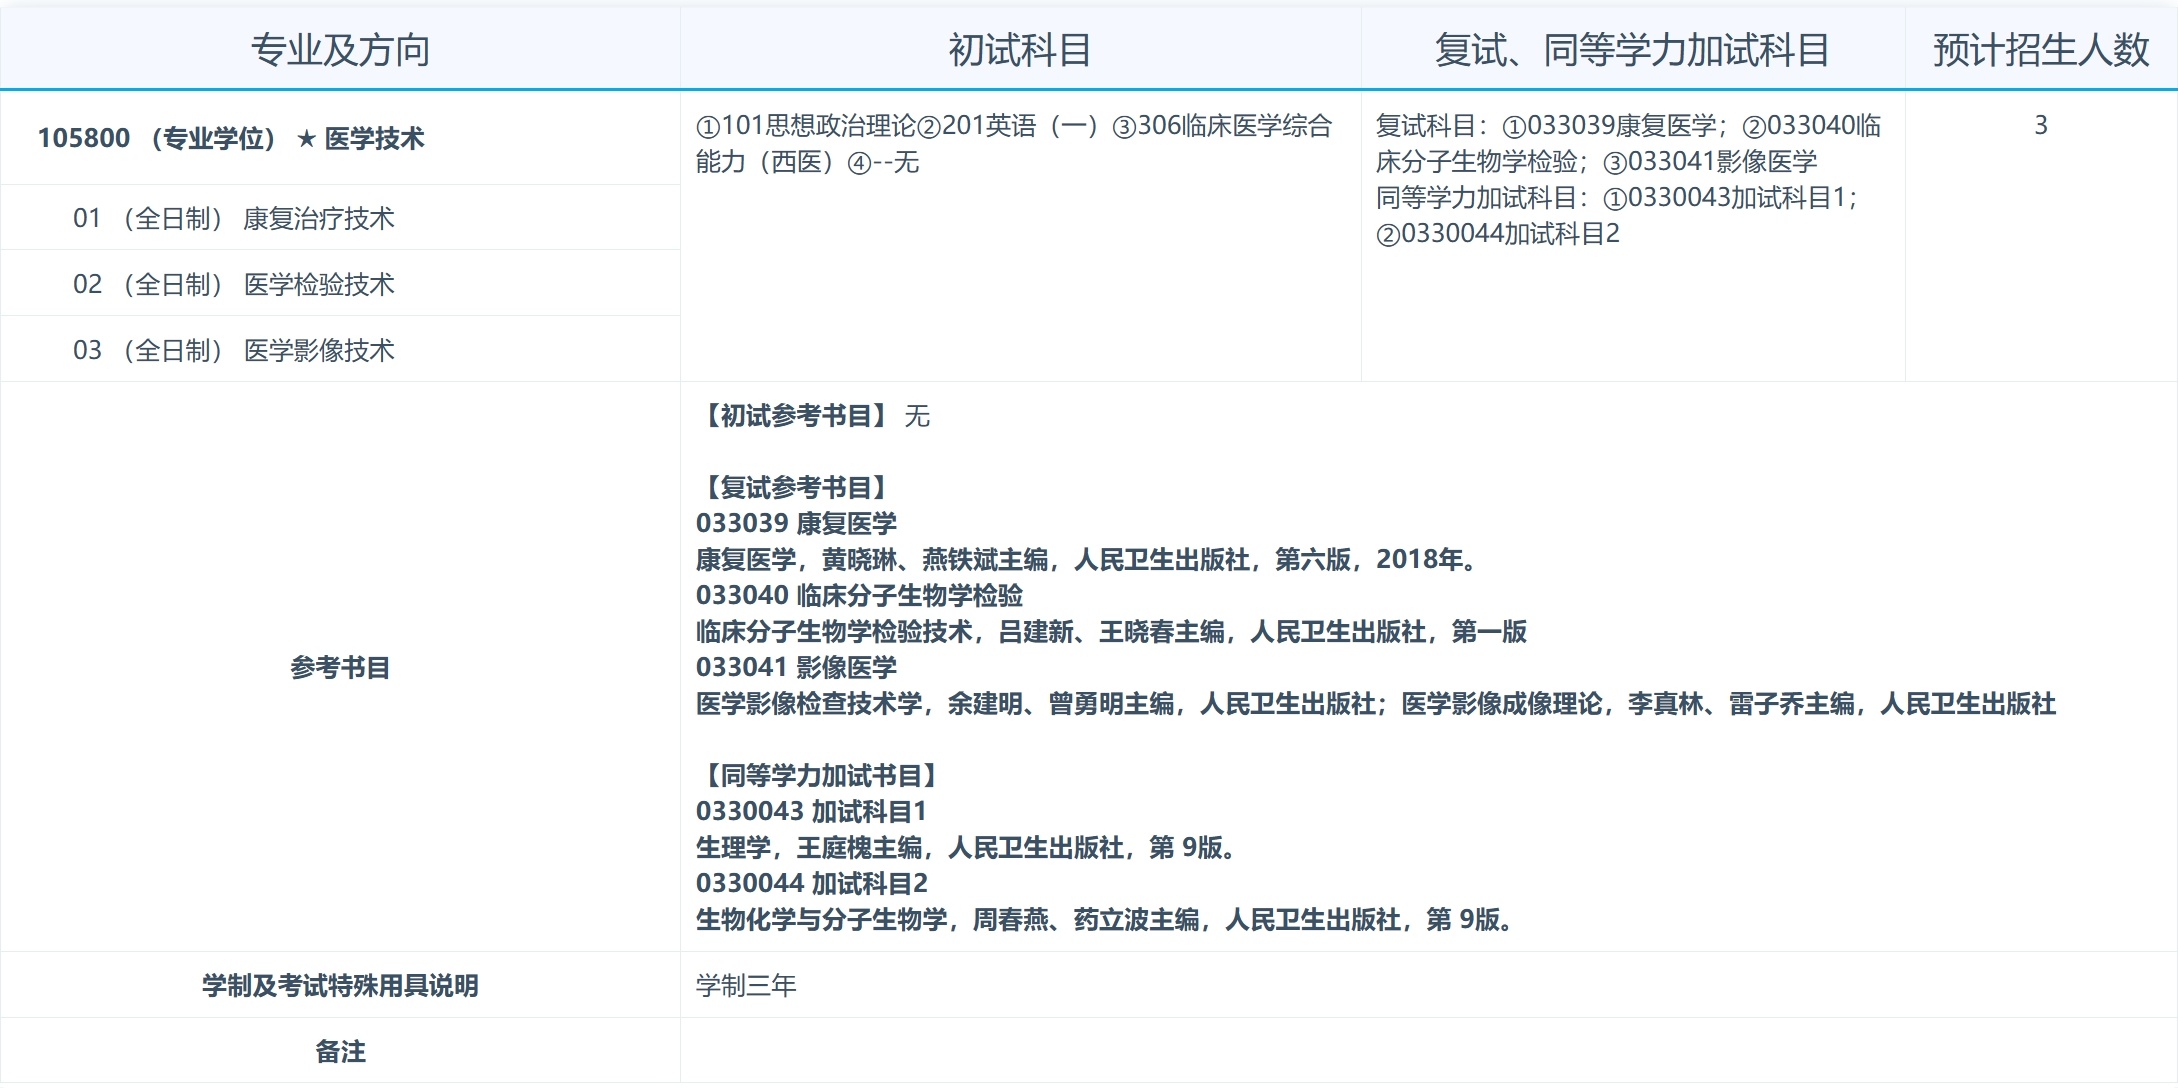Viewport: 2178px width, 1088px height.
Task: Click the 01 康复治疗技术 direction
Action: [235, 217]
